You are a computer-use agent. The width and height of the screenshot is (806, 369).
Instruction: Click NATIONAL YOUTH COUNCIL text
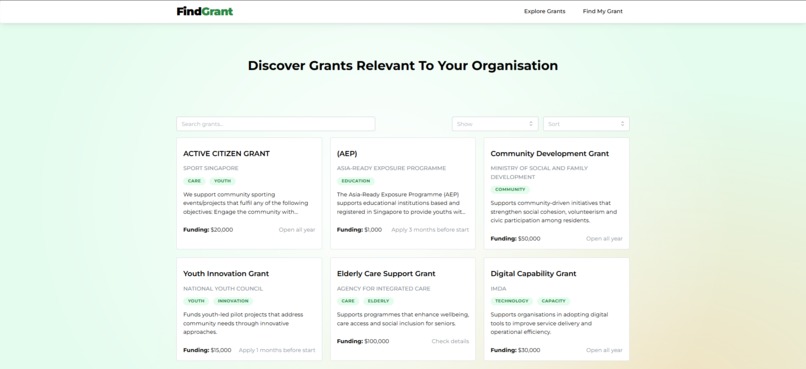223,288
